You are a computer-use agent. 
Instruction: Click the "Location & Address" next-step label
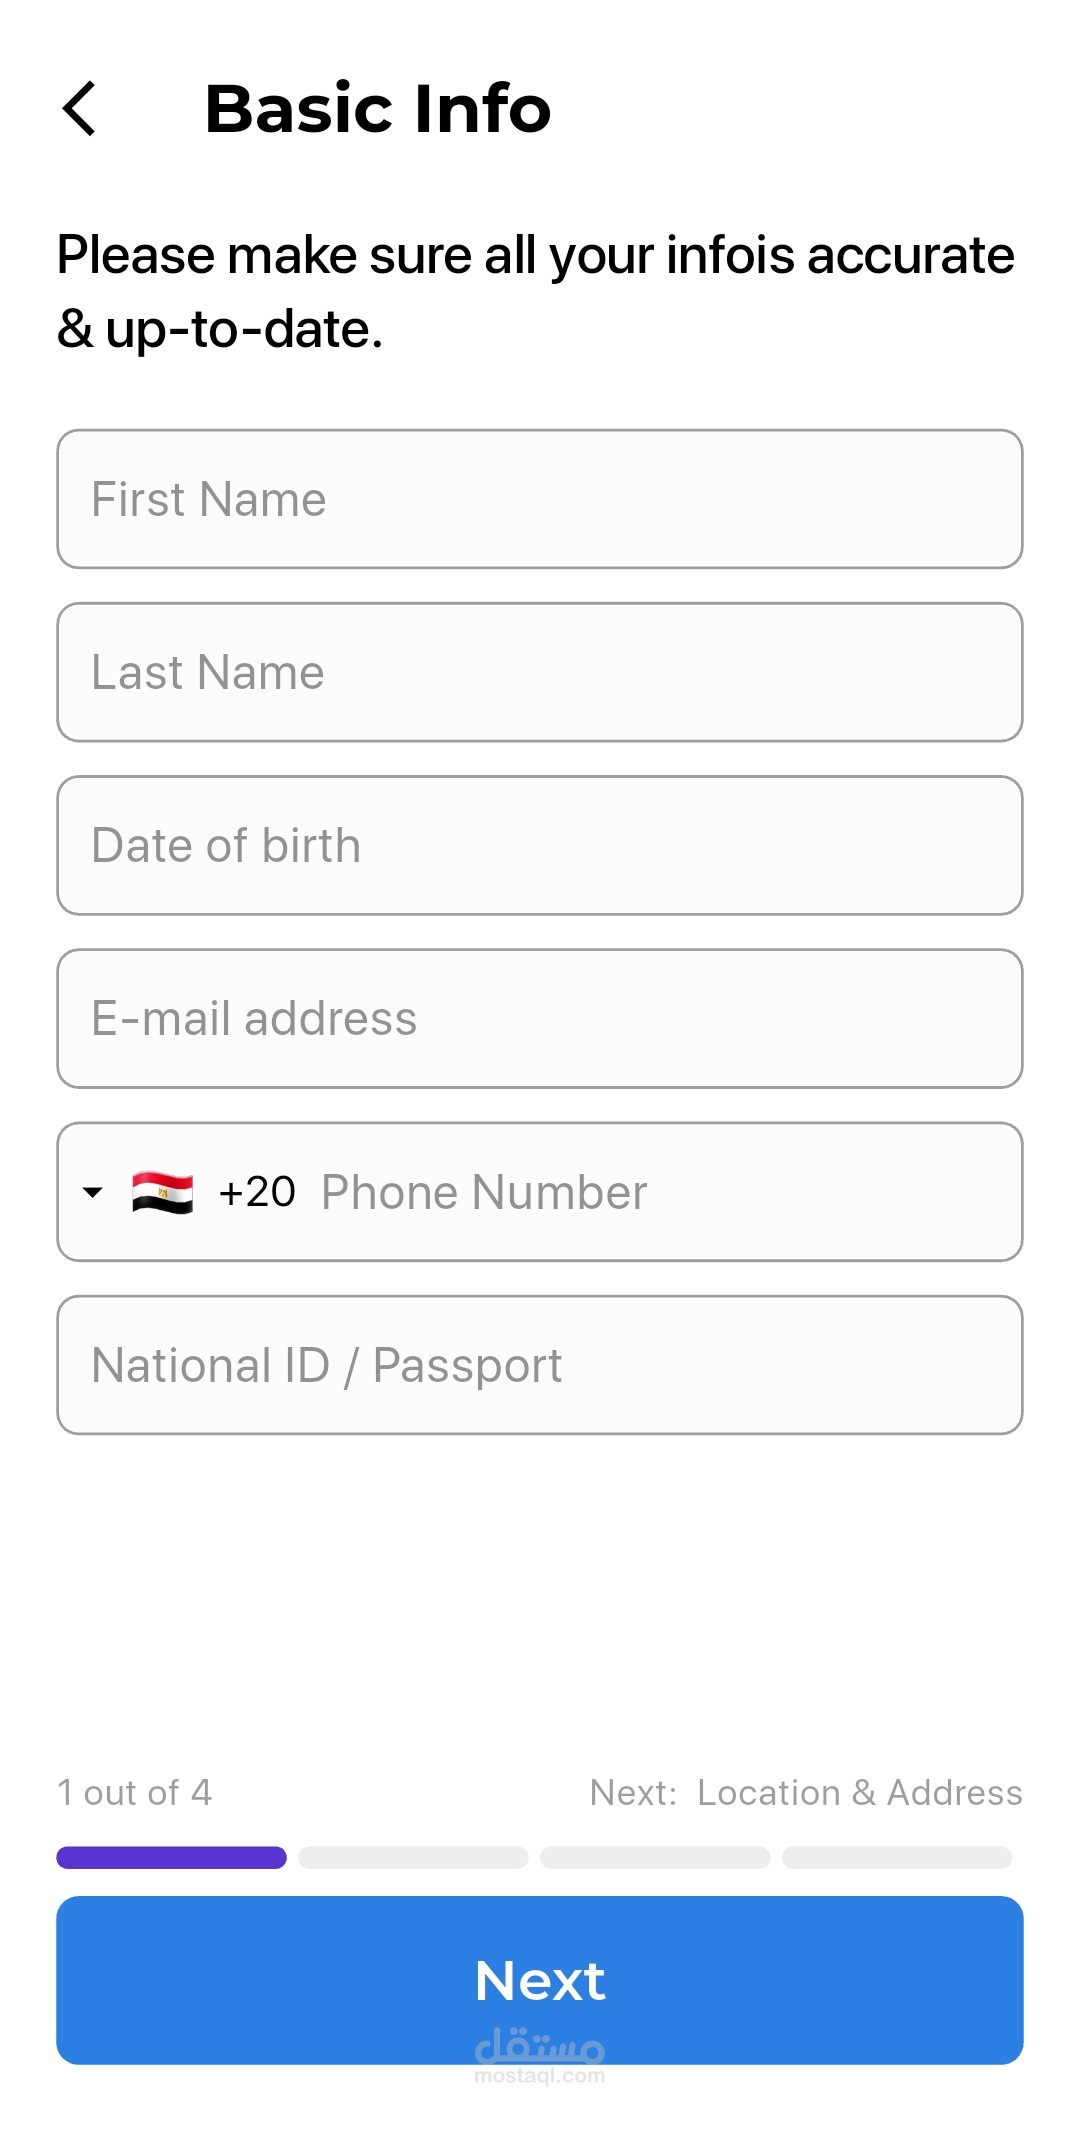click(x=859, y=1793)
